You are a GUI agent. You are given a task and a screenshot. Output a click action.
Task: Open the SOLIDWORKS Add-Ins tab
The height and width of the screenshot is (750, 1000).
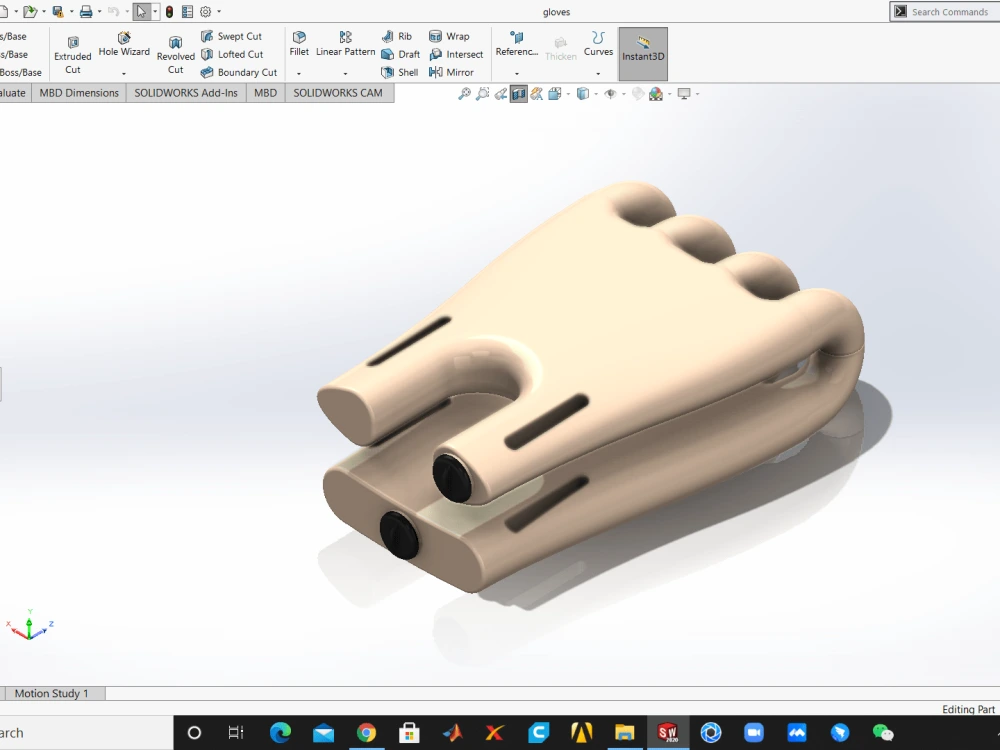pos(186,93)
